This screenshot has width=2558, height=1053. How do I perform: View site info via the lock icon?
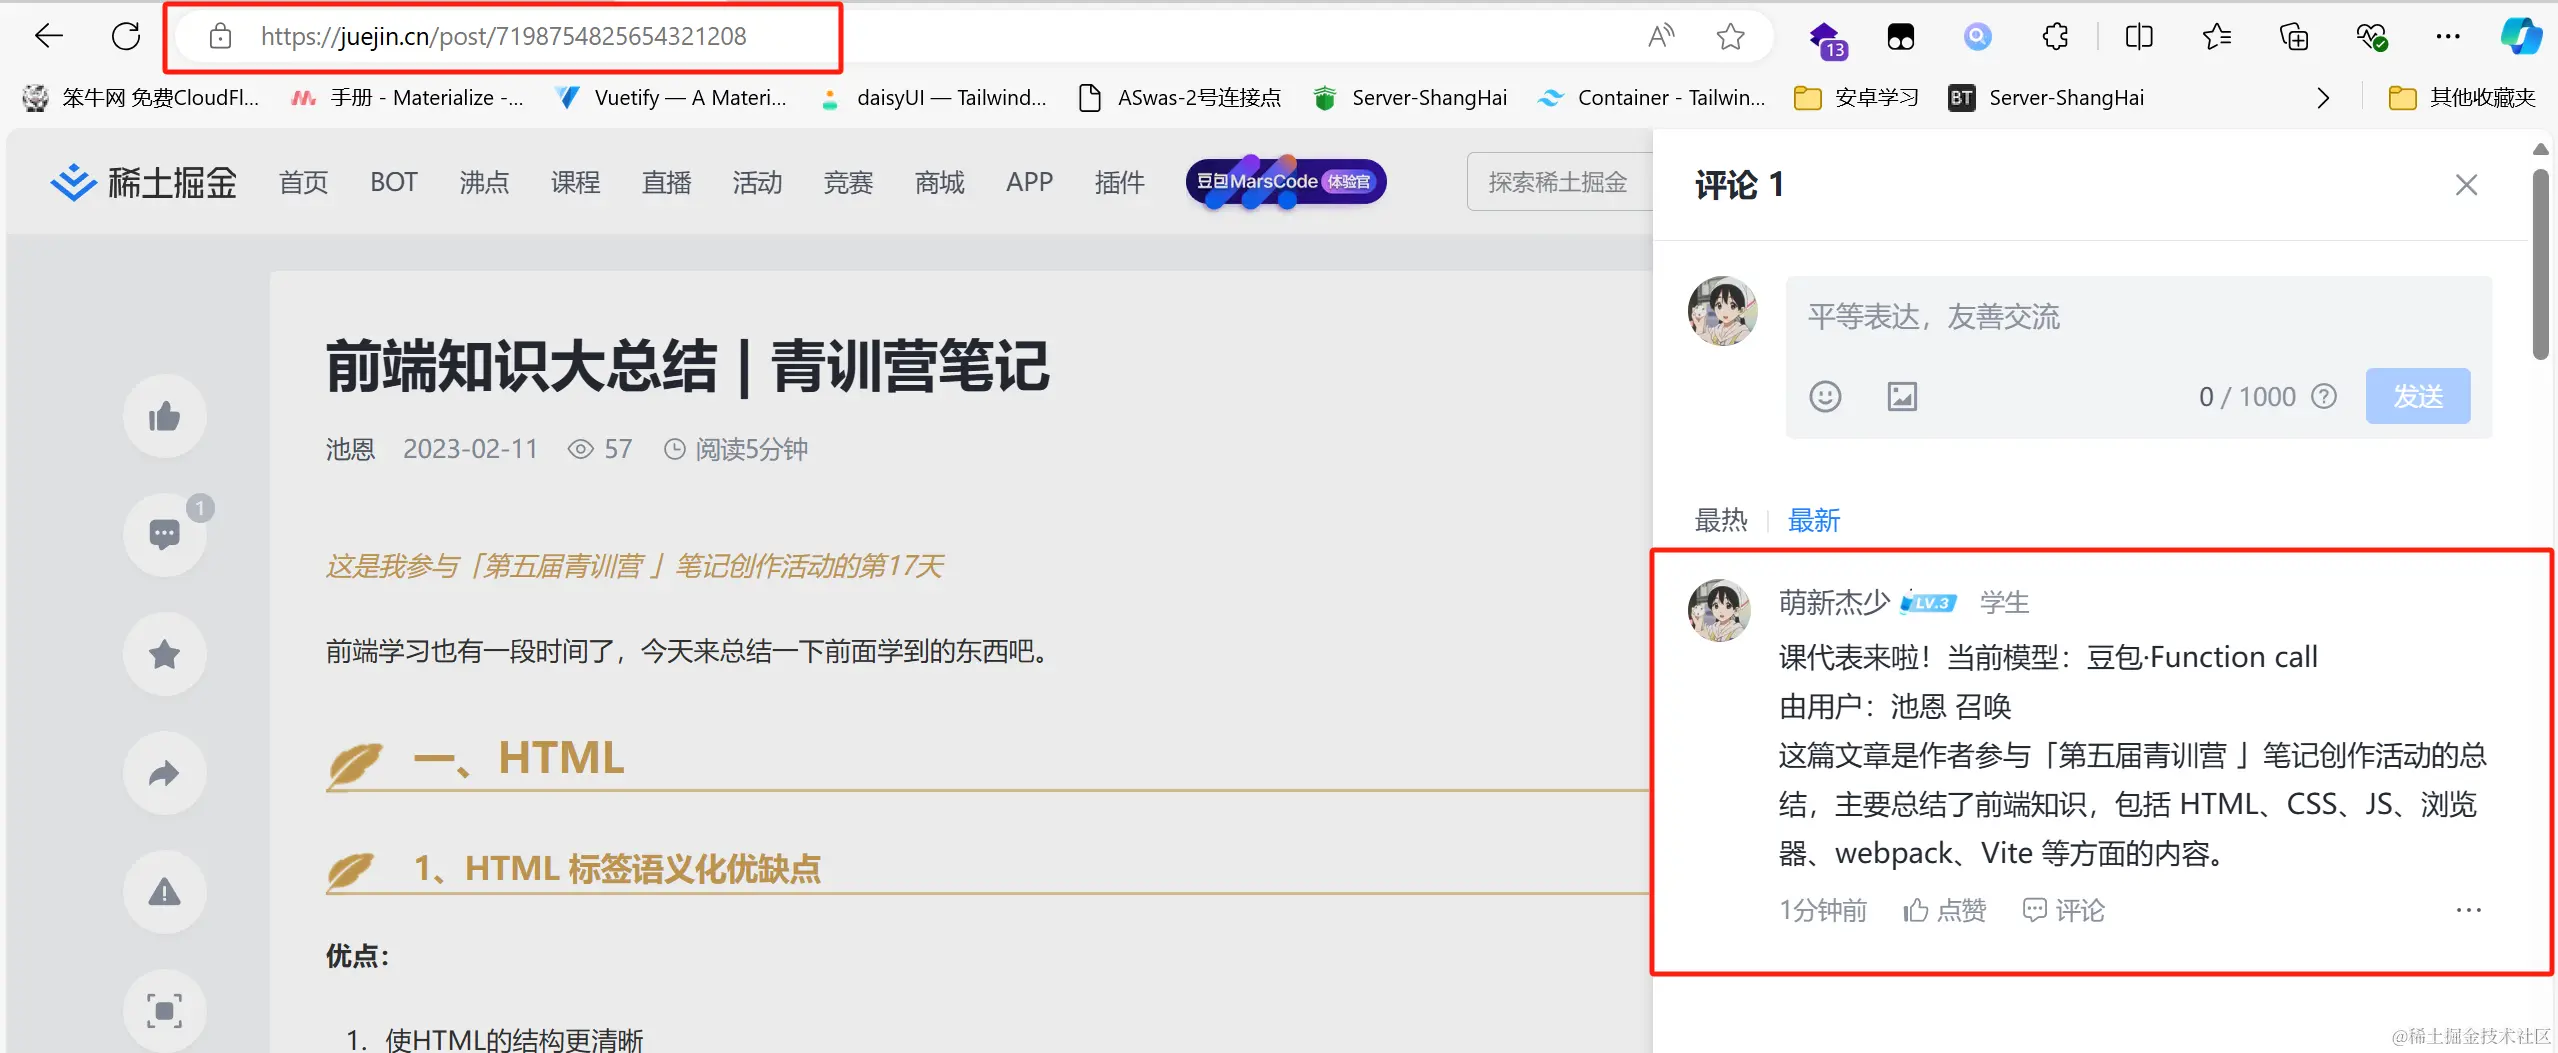point(220,37)
